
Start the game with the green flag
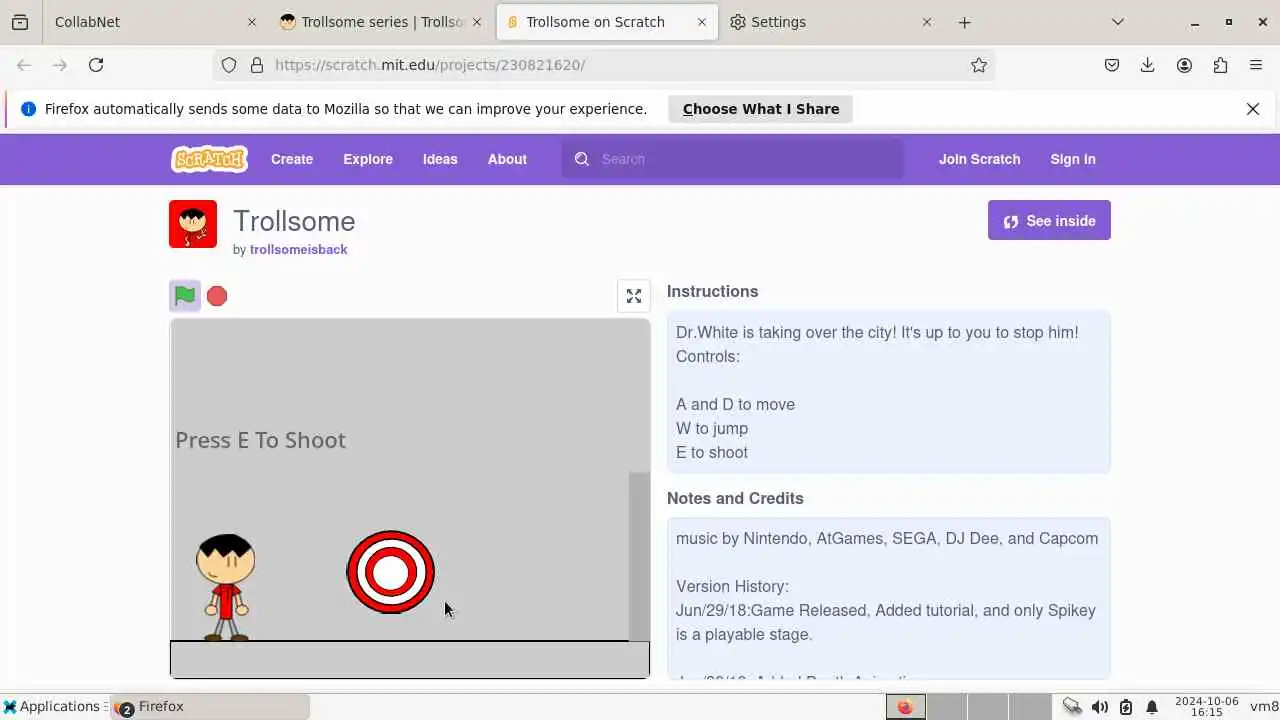(x=185, y=296)
